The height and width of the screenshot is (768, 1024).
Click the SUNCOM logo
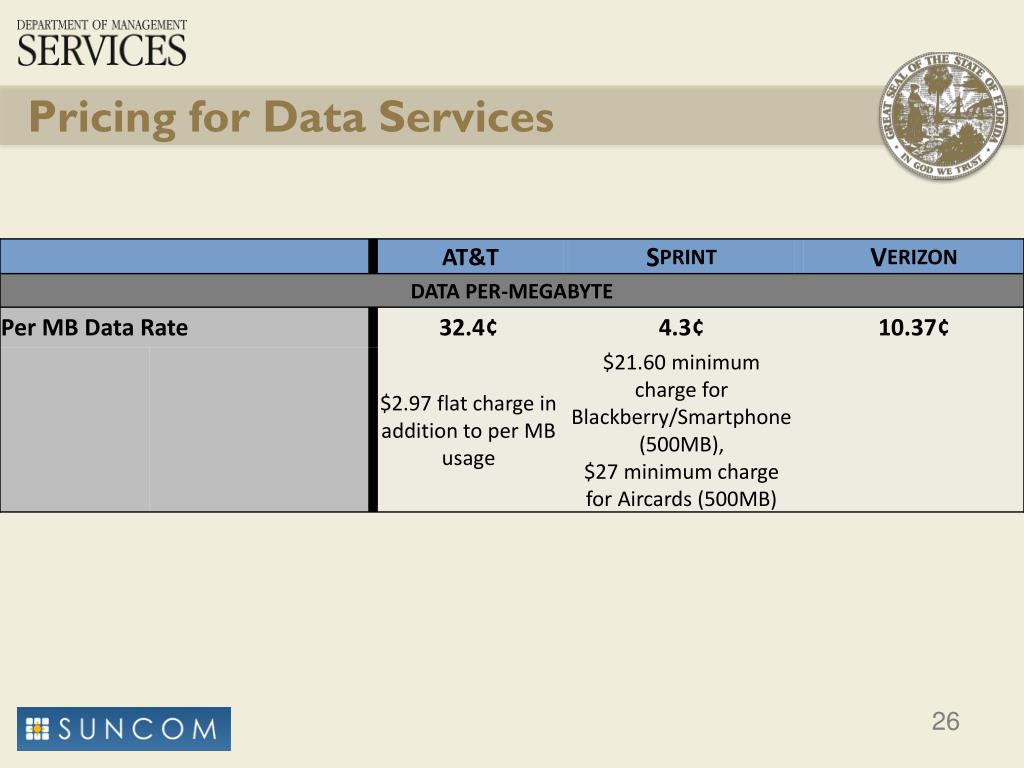pos(124,729)
